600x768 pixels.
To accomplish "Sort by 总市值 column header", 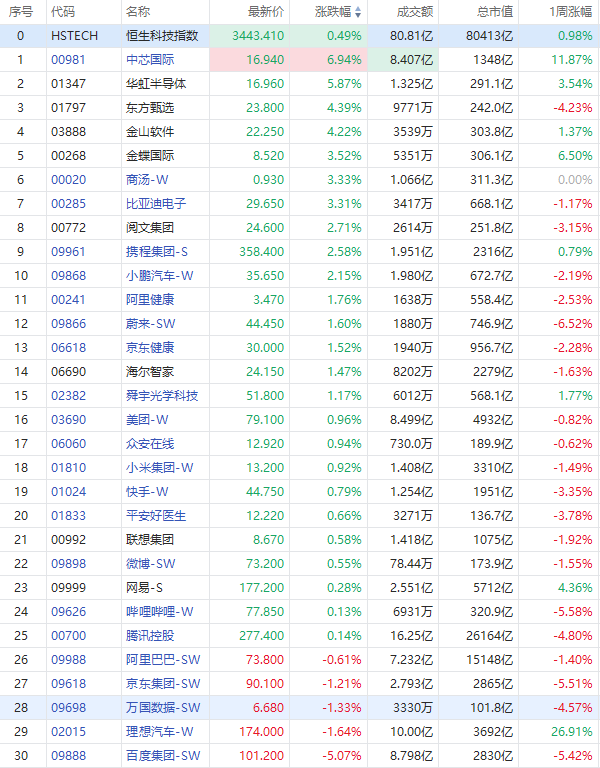I will 495,12.
